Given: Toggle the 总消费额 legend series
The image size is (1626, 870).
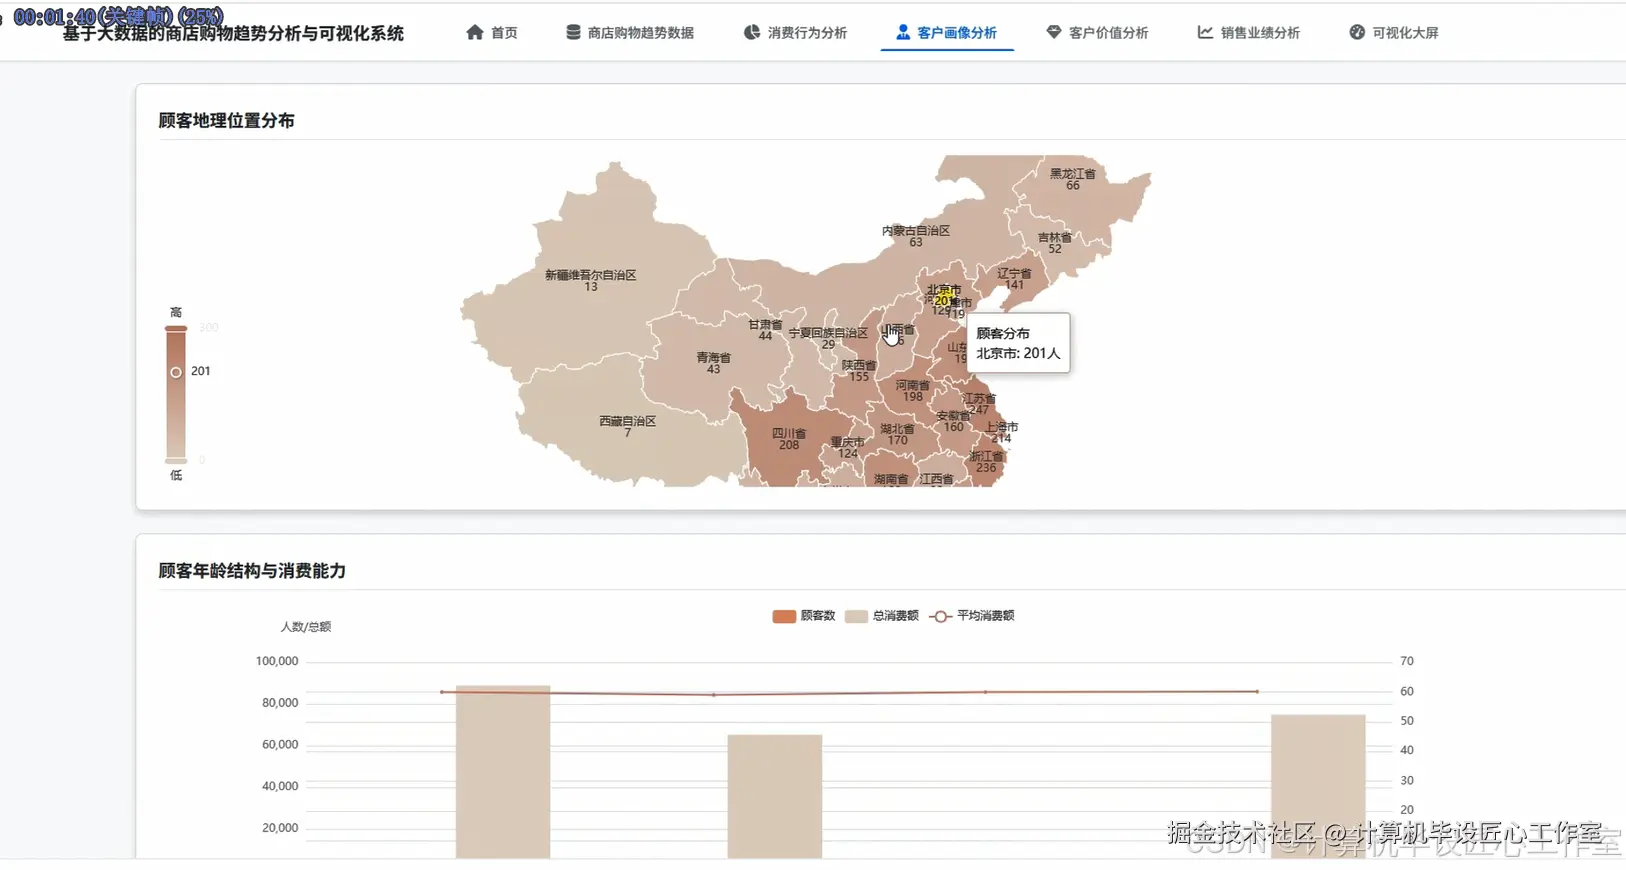Looking at the screenshot, I should pyautogui.click(x=881, y=616).
